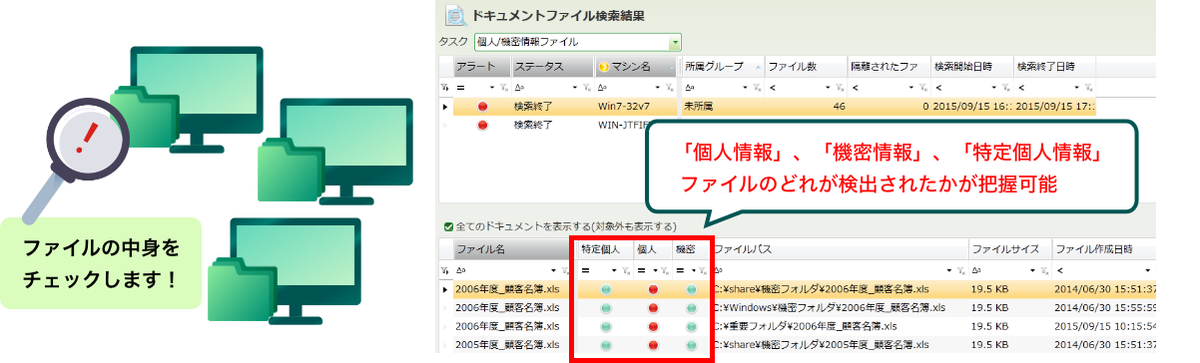Open アラート filter operator dropdown

coord(492,87)
